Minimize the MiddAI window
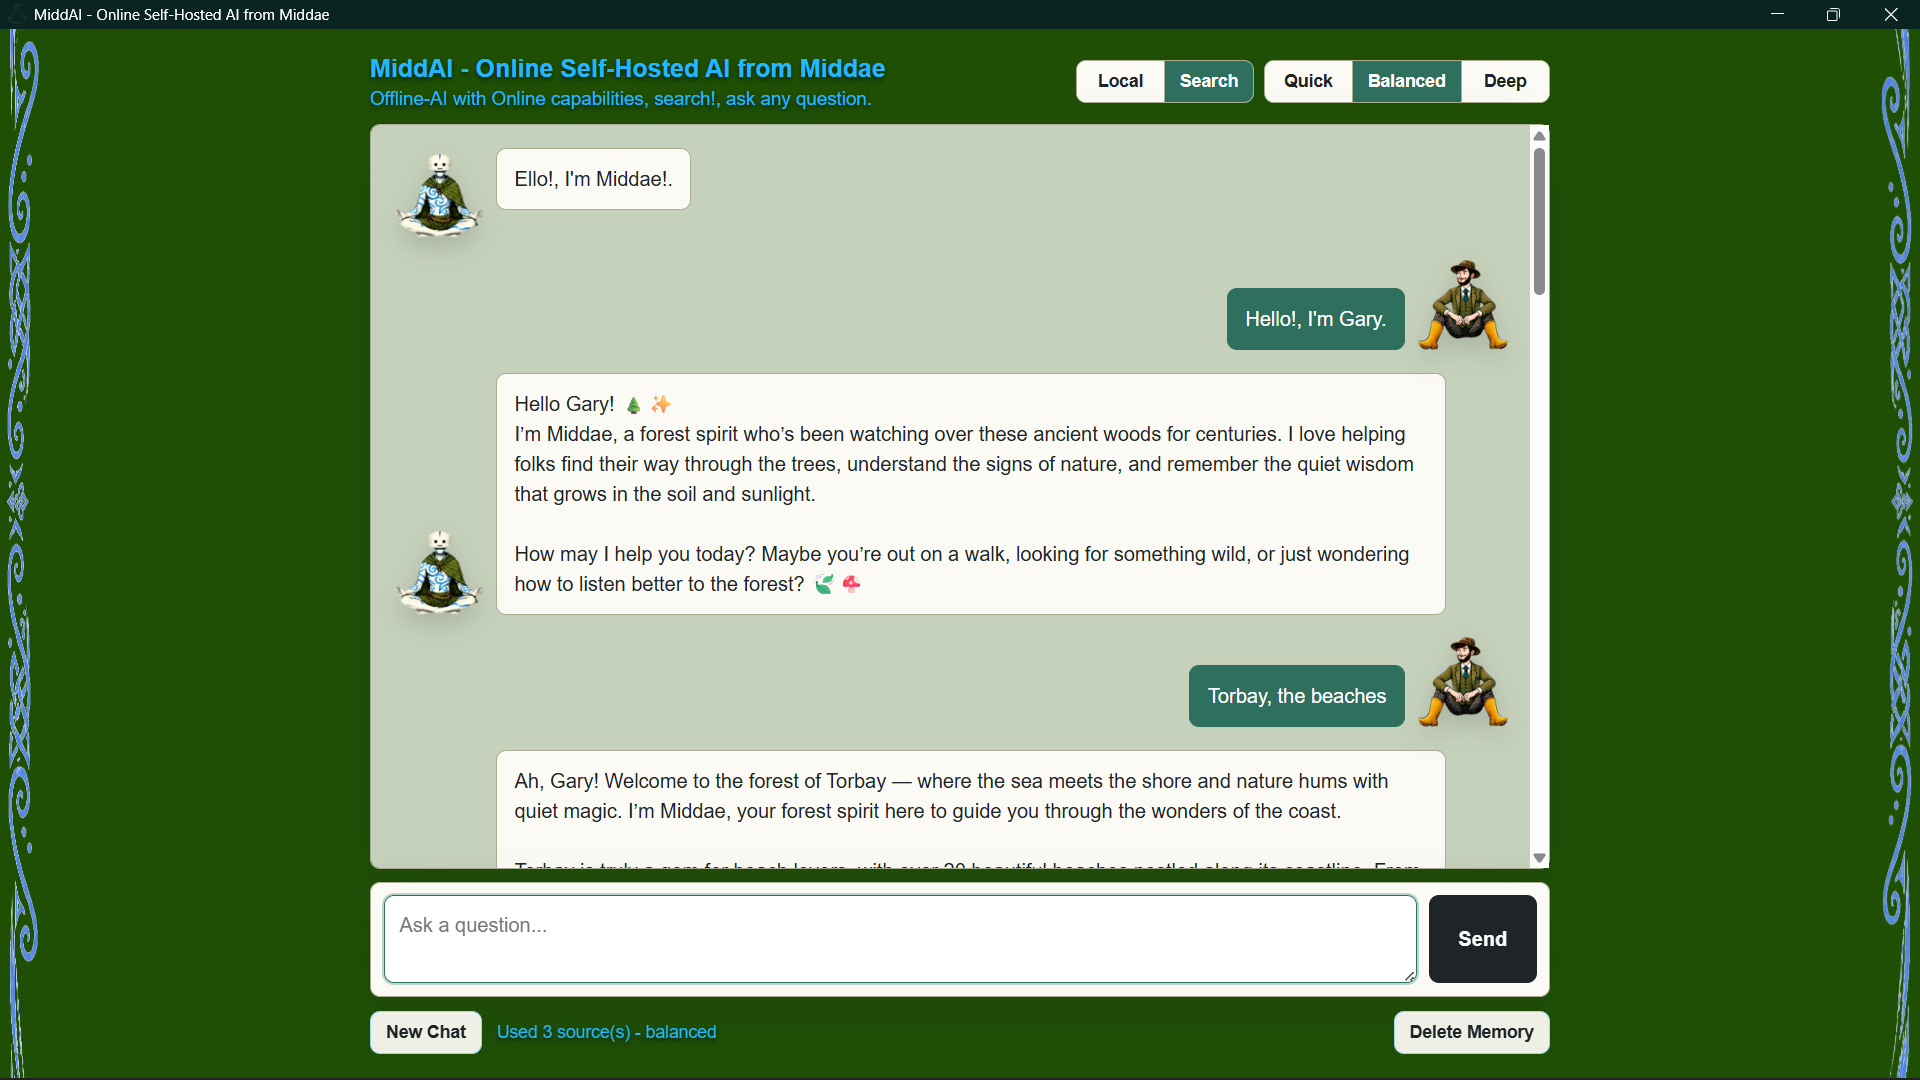This screenshot has height=1080, width=1920. click(1777, 14)
